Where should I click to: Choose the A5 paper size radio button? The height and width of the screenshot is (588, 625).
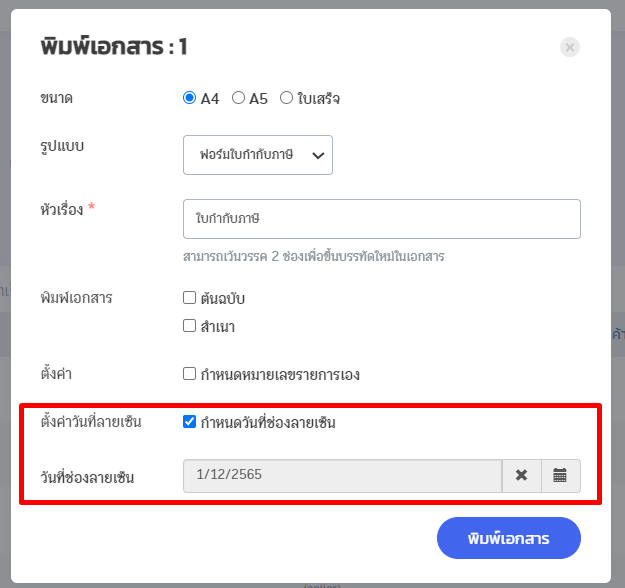point(238,98)
